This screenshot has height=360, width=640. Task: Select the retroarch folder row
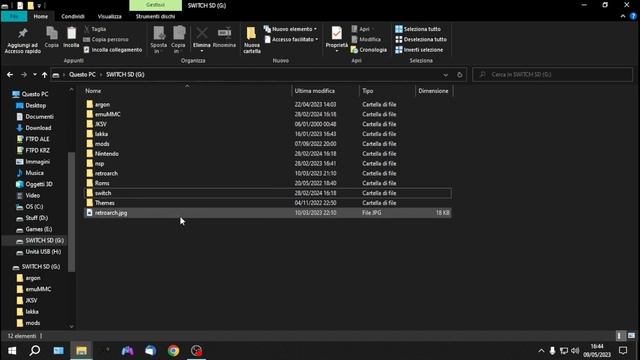(268, 173)
